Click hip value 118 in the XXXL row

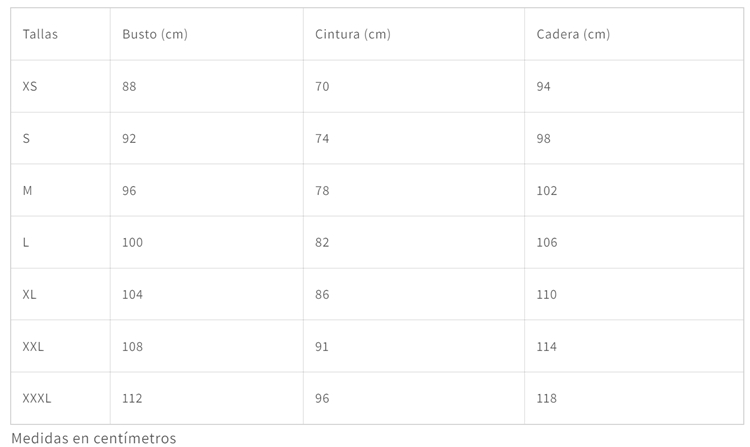(547, 398)
